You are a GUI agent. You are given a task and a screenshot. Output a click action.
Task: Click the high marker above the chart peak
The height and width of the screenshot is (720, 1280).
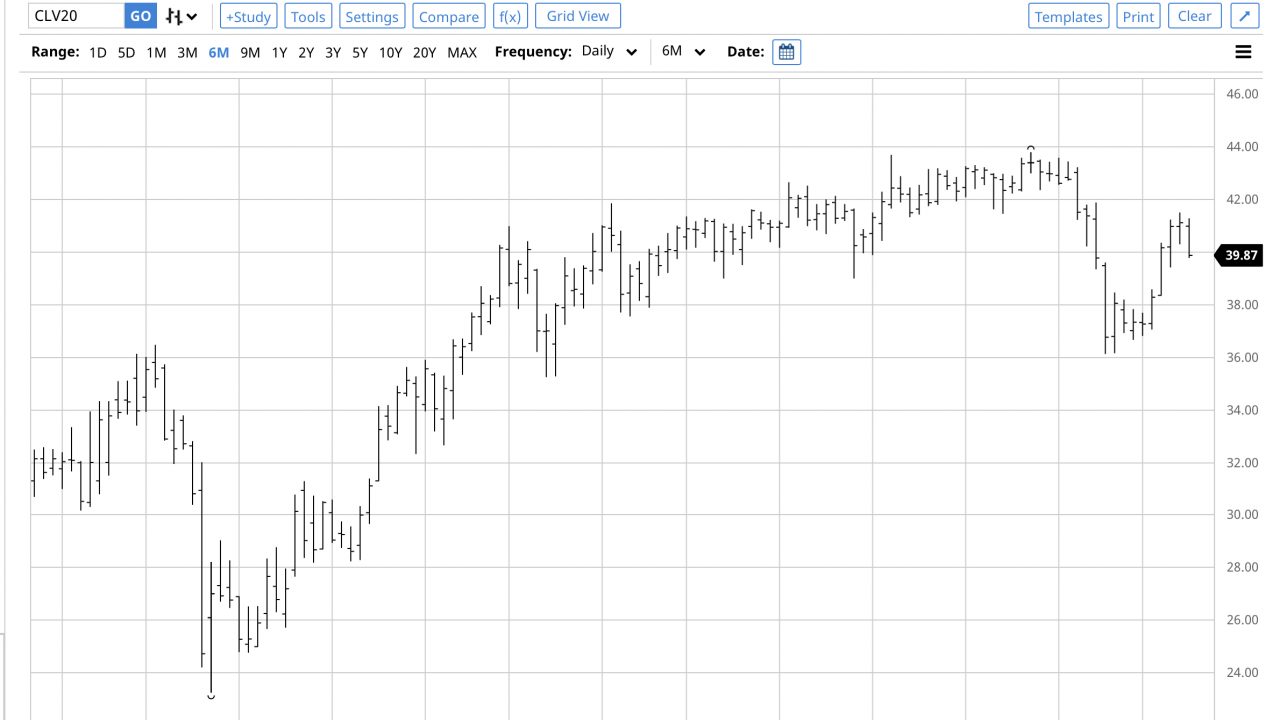tap(1031, 149)
